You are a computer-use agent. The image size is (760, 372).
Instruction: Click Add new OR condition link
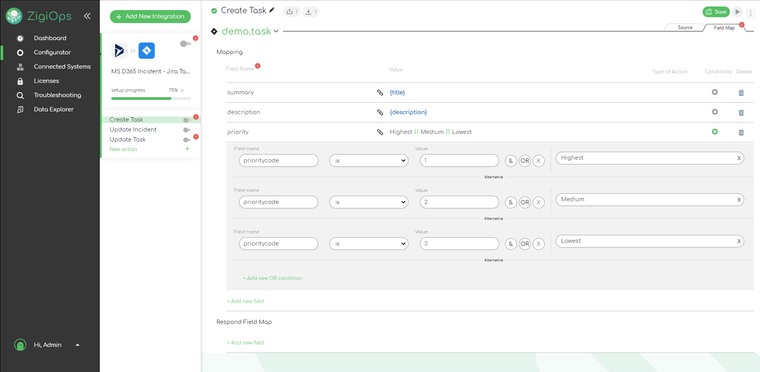(x=272, y=278)
